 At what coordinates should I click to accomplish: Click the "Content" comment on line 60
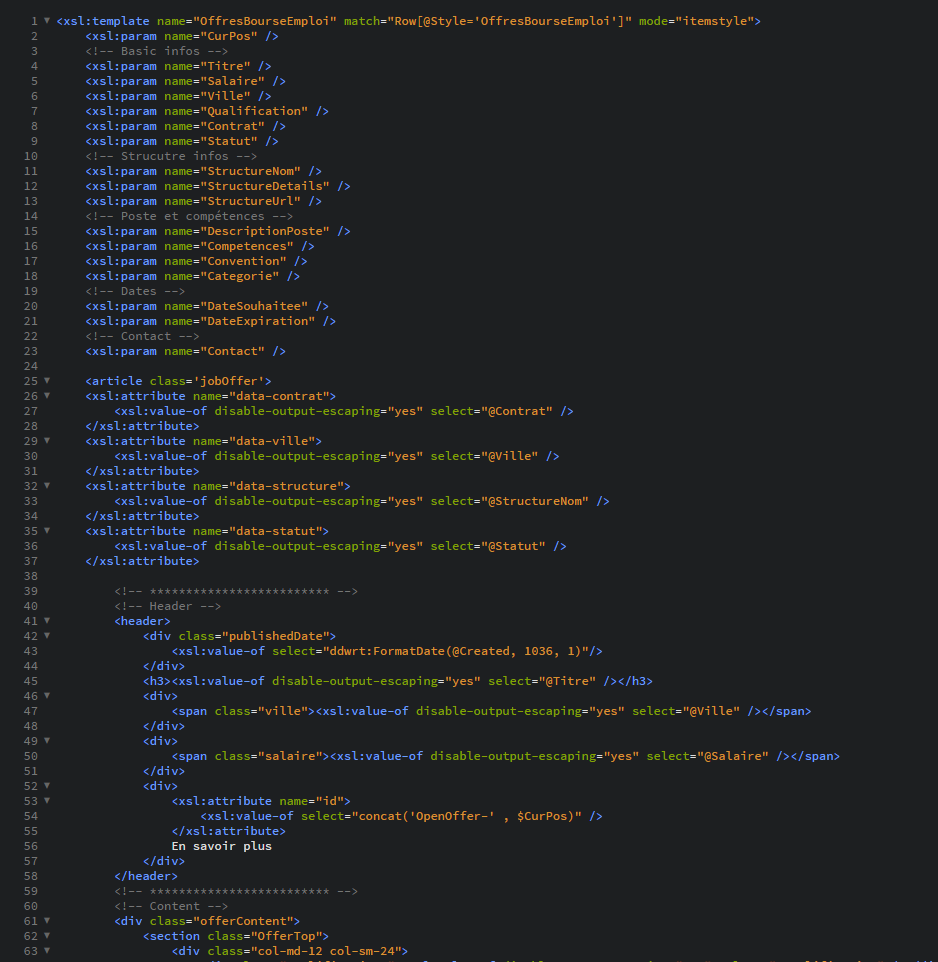(x=171, y=906)
